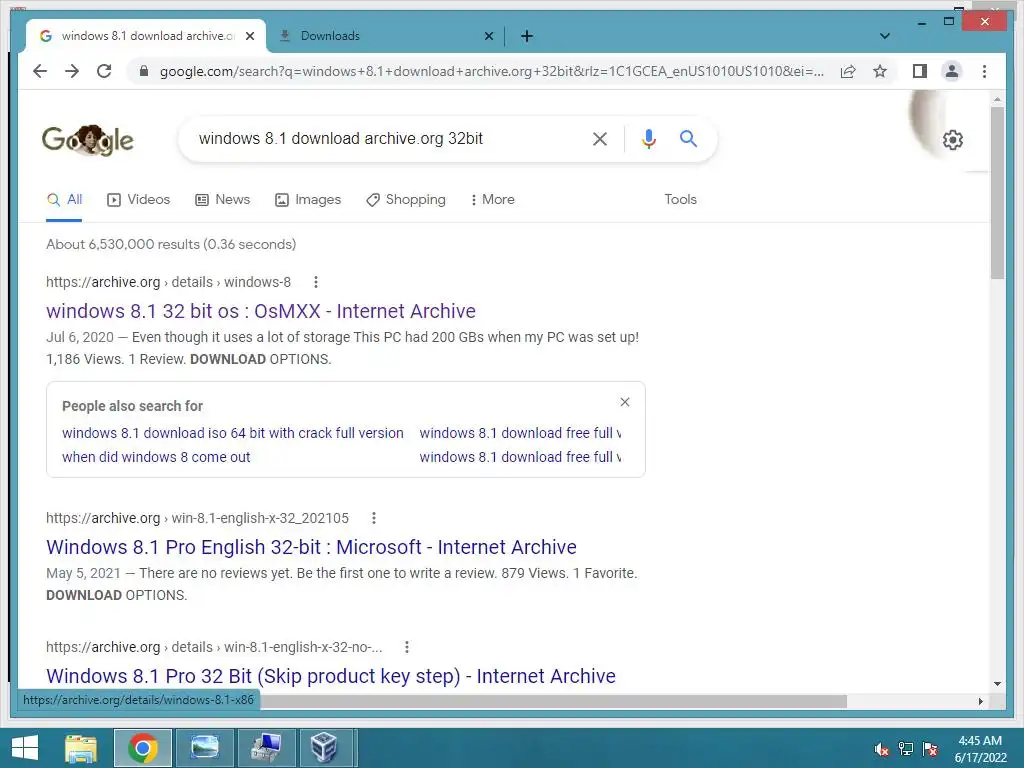Screen dimensions: 1024x768
Task: Open 'windows 8.1 32 bit os : OsMXX' result
Action: pos(261,311)
